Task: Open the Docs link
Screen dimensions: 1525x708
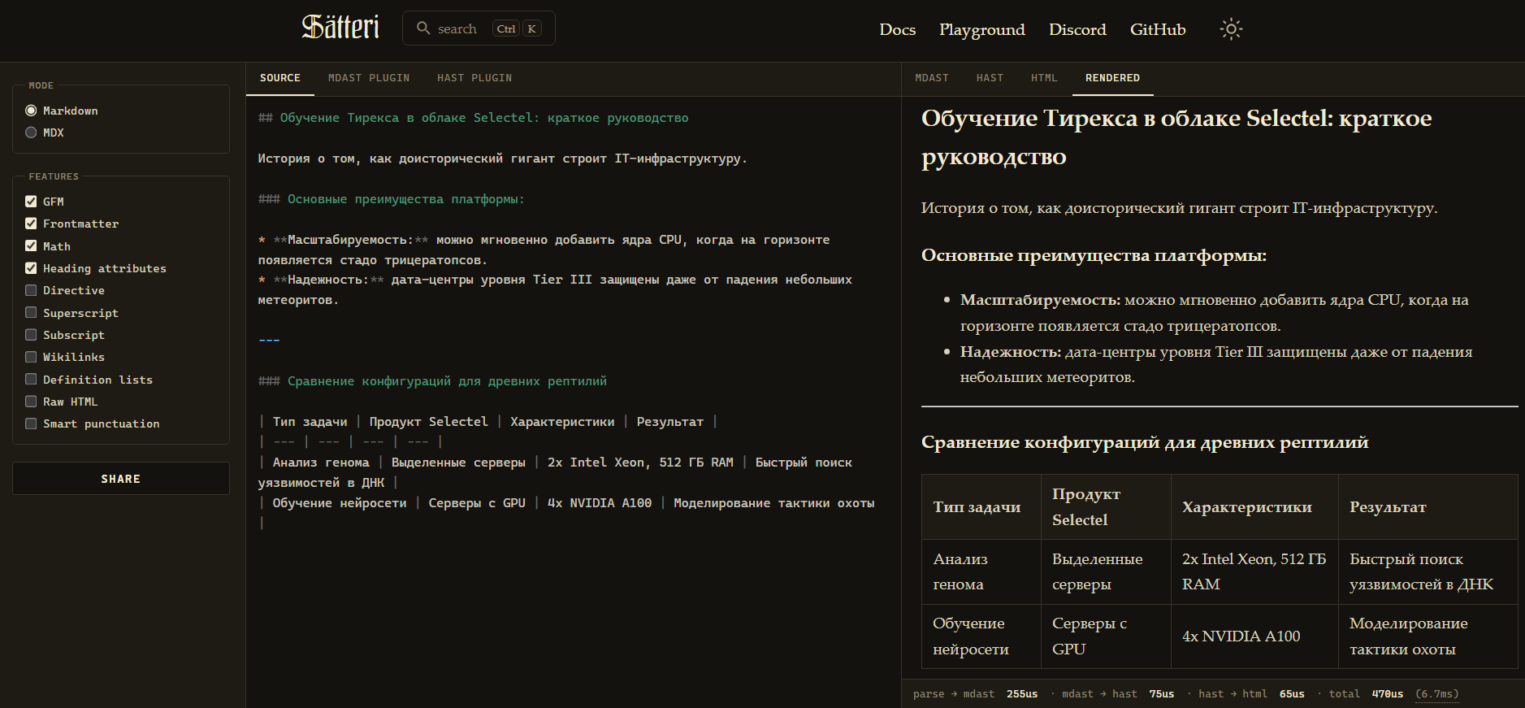Action: tap(897, 29)
